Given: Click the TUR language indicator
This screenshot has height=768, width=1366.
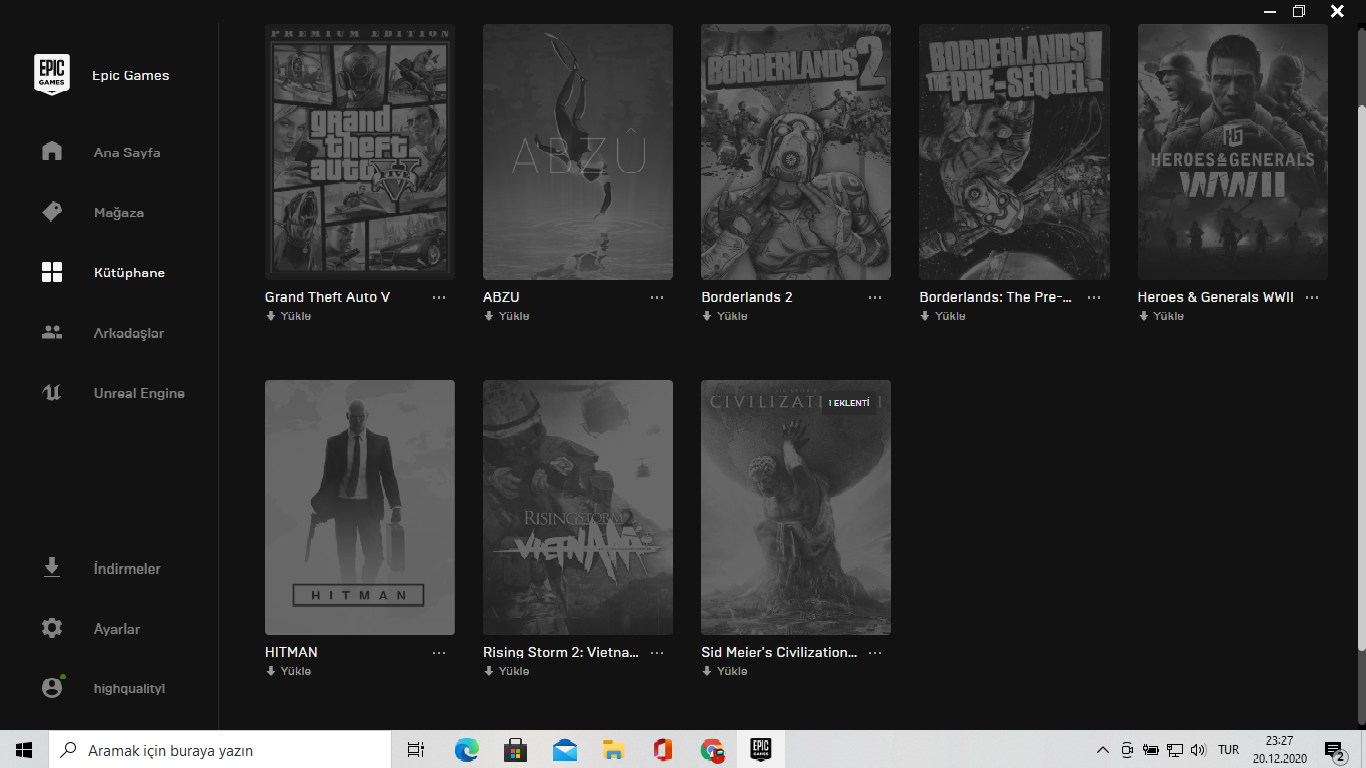Looking at the screenshot, I should [x=1229, y=750].
